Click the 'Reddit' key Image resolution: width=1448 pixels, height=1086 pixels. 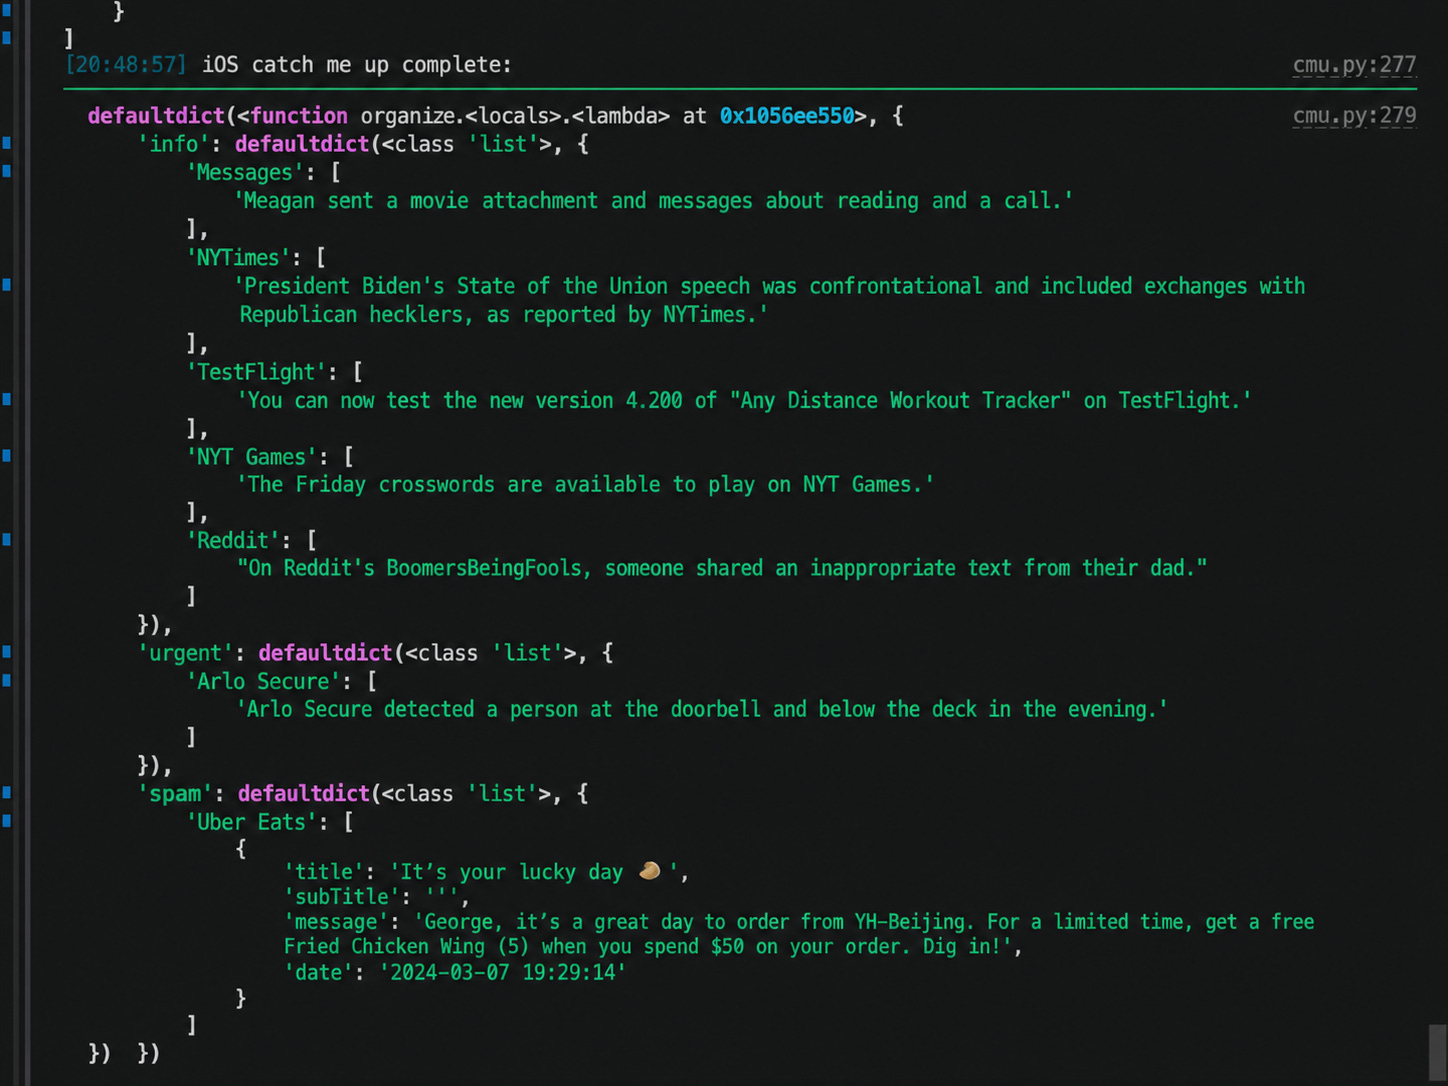[x=234, y=541]
